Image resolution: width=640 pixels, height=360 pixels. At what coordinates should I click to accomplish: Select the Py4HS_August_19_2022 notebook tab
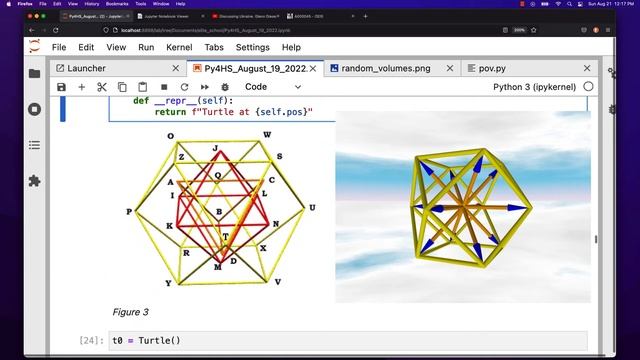click(255, 68)
